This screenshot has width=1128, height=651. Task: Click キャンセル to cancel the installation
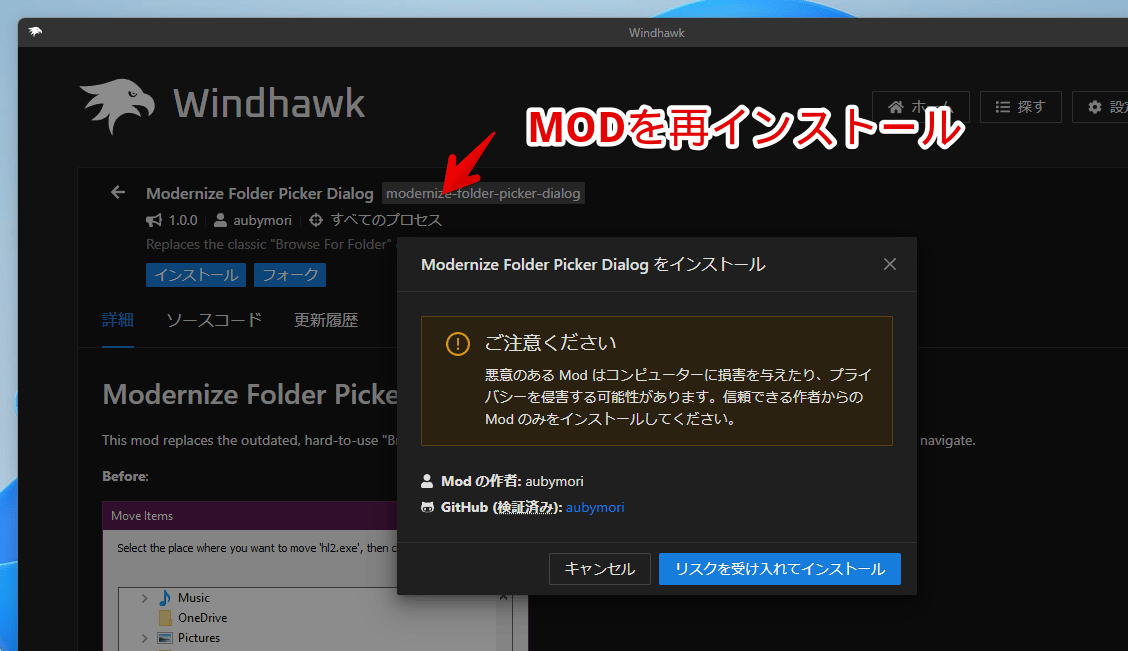coord(600,569)
